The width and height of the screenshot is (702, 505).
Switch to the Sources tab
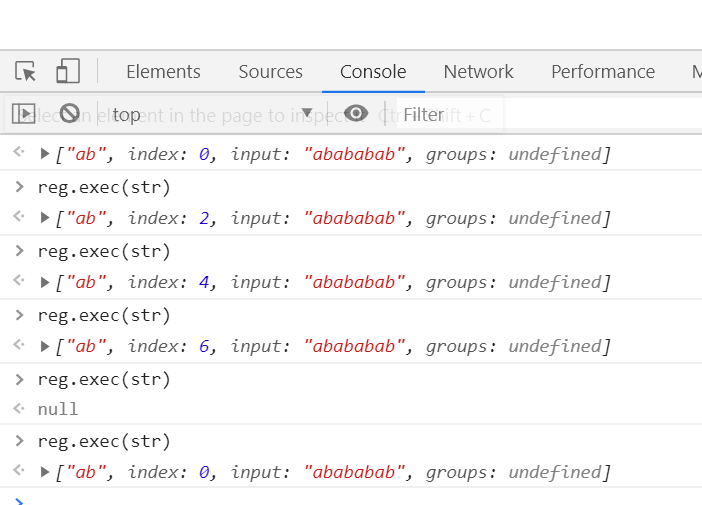tap(270, 72)
